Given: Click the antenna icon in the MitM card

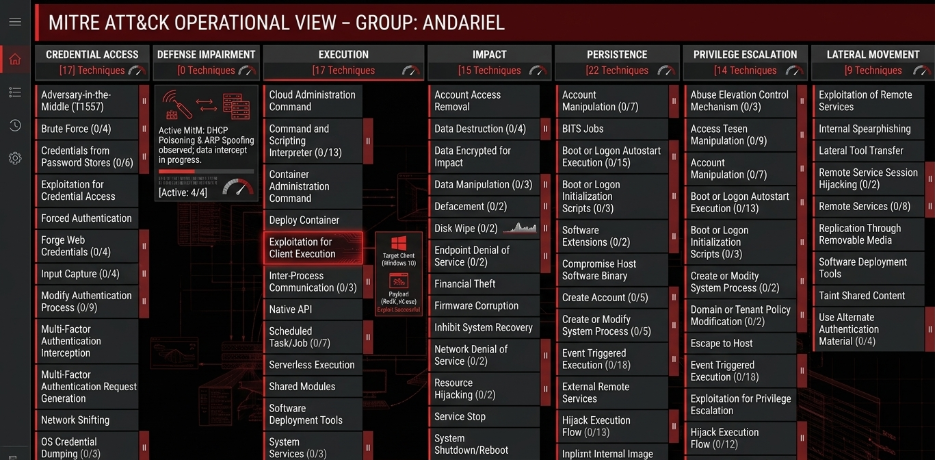Looking at the screenshot, I should point(178,105).
